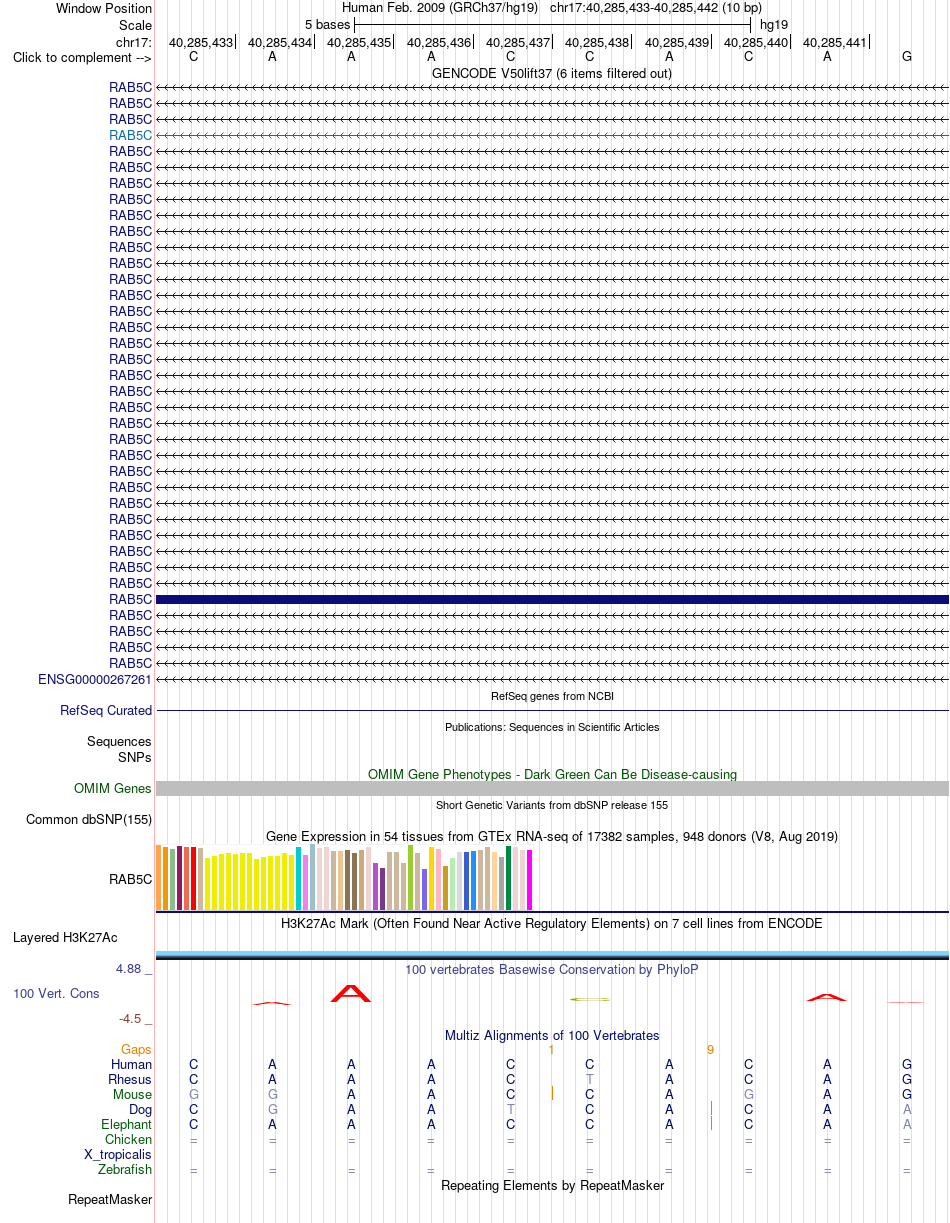950x1223 pixels.
Task: Click the Common dbSNP(155) label
Action: tap(89, 820)
